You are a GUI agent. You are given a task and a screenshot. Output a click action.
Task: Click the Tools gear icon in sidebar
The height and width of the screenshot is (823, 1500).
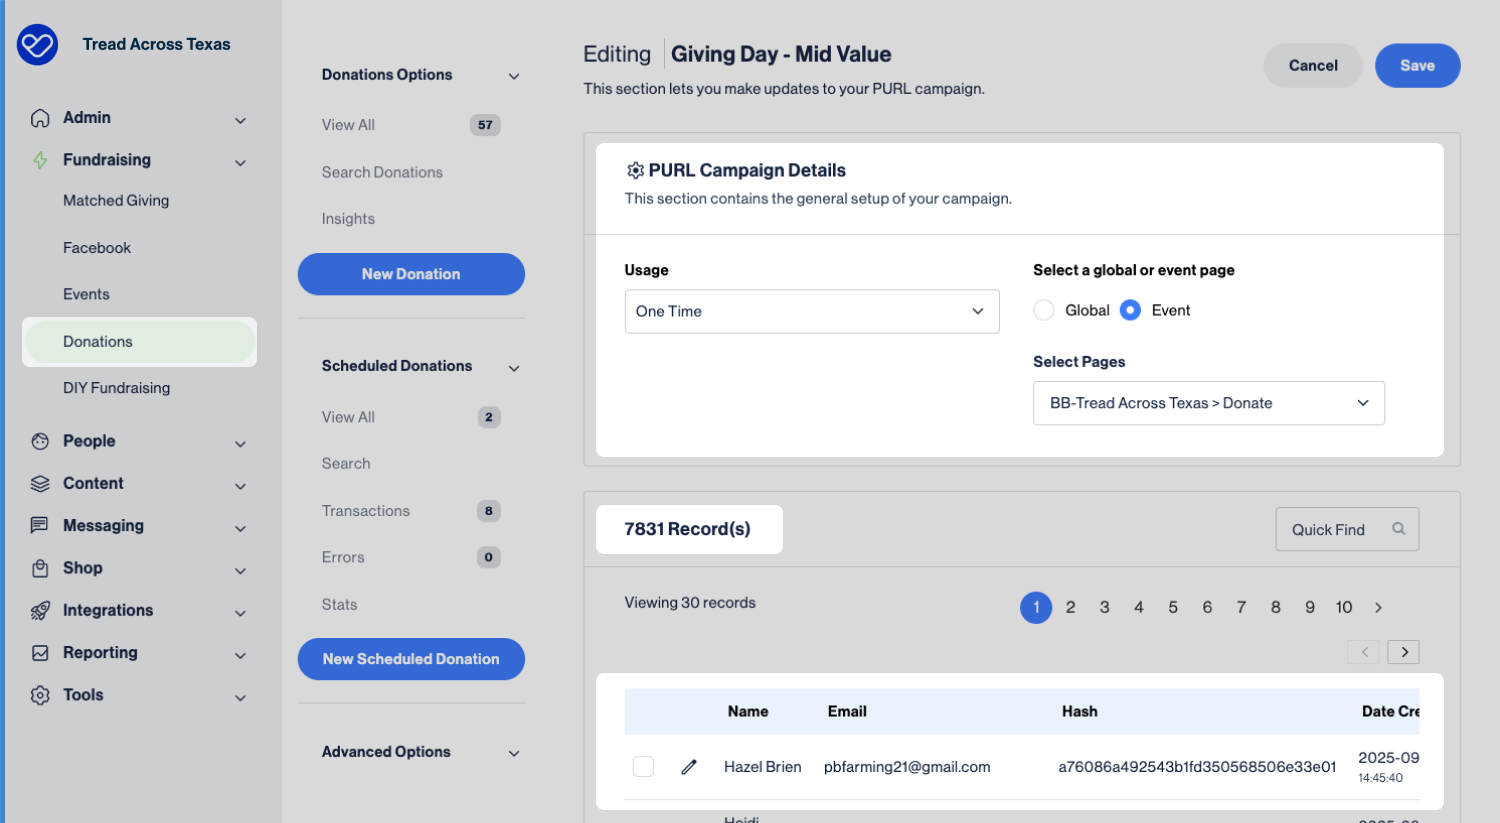[x=40, y=695]
